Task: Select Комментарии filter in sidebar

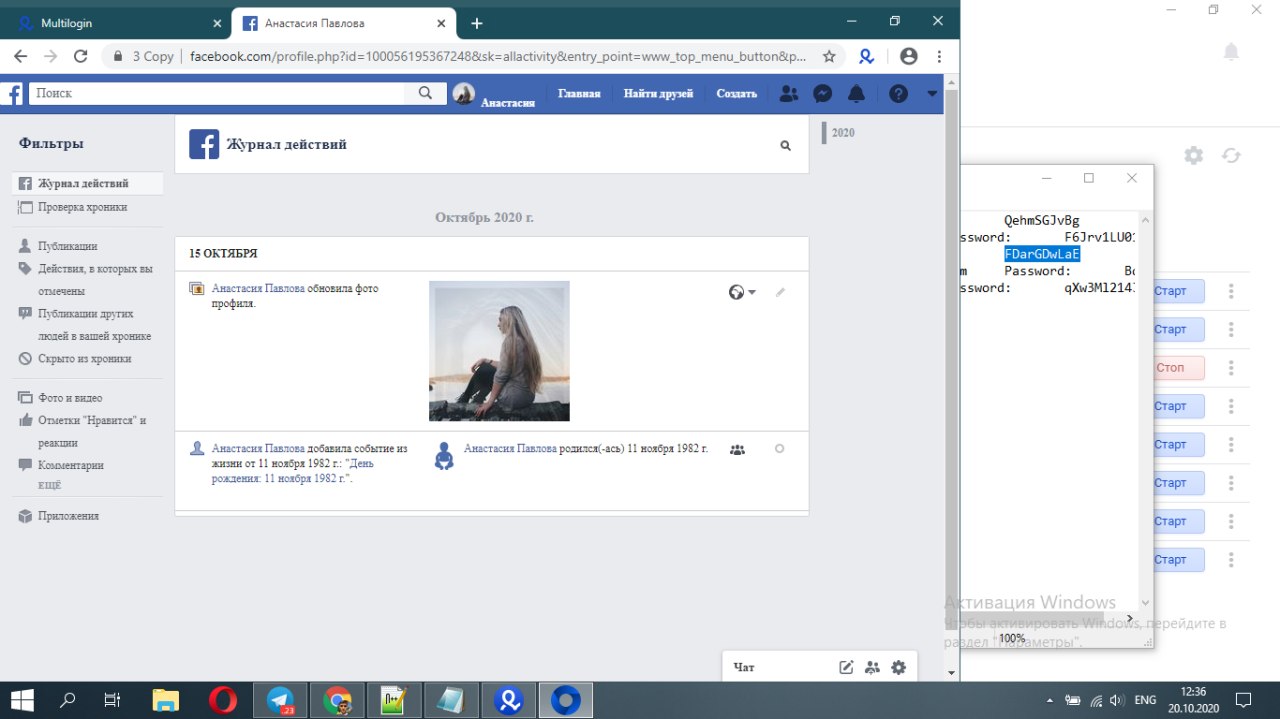Action: click(70, 465)
